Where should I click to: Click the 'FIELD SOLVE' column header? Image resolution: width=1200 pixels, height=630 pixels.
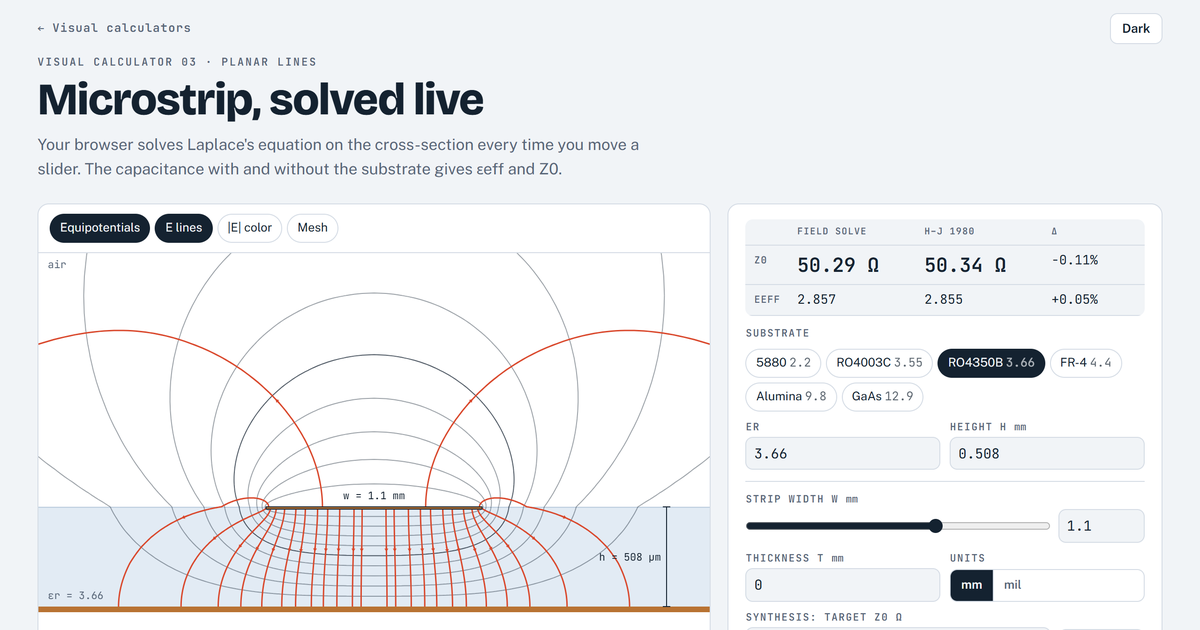[x=832, y=231]
